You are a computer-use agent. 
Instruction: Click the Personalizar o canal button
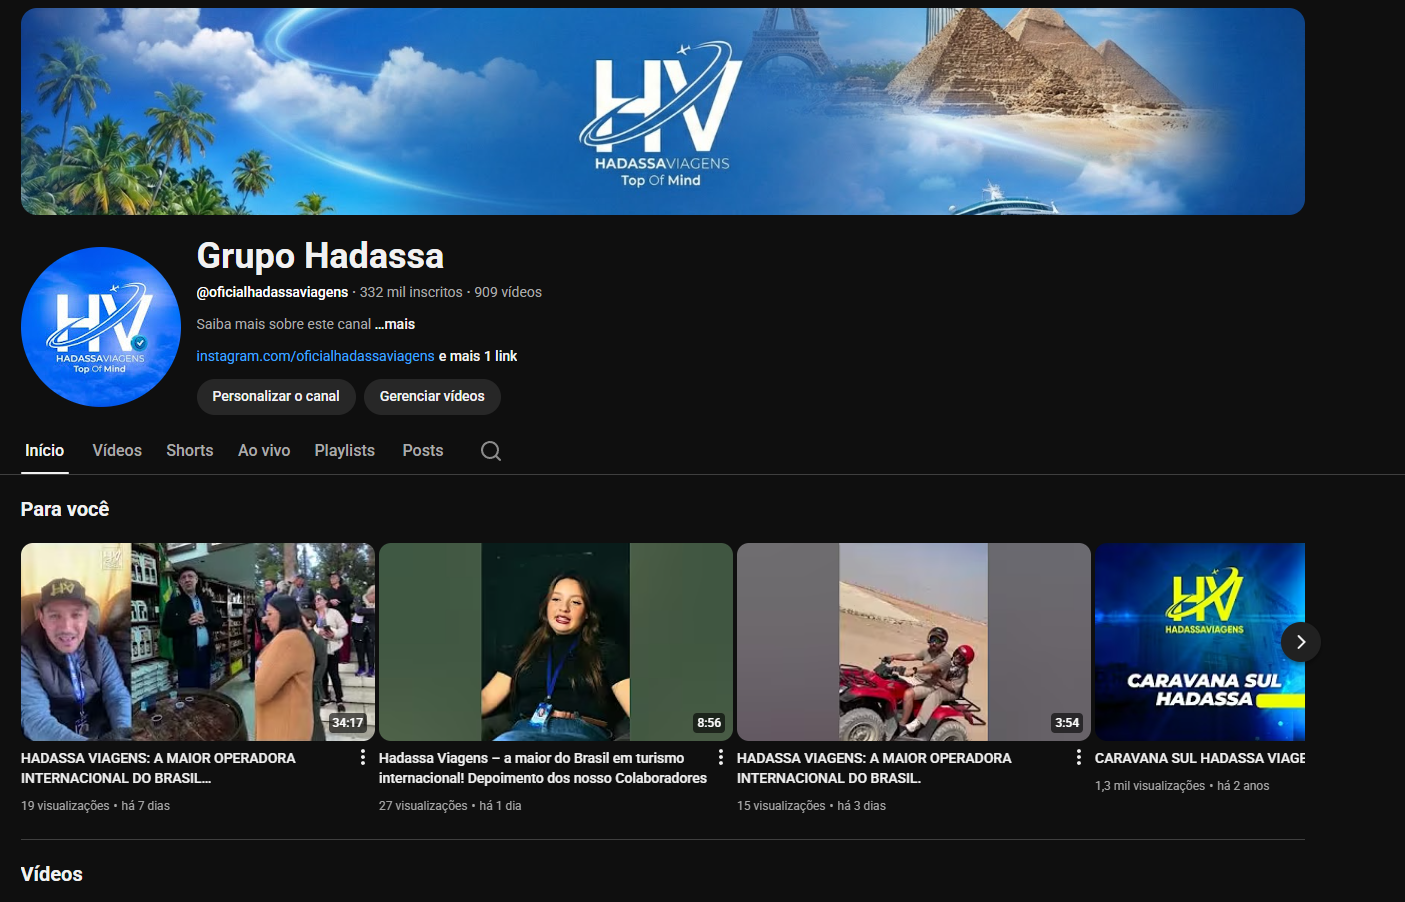click(x=276, y=397)
